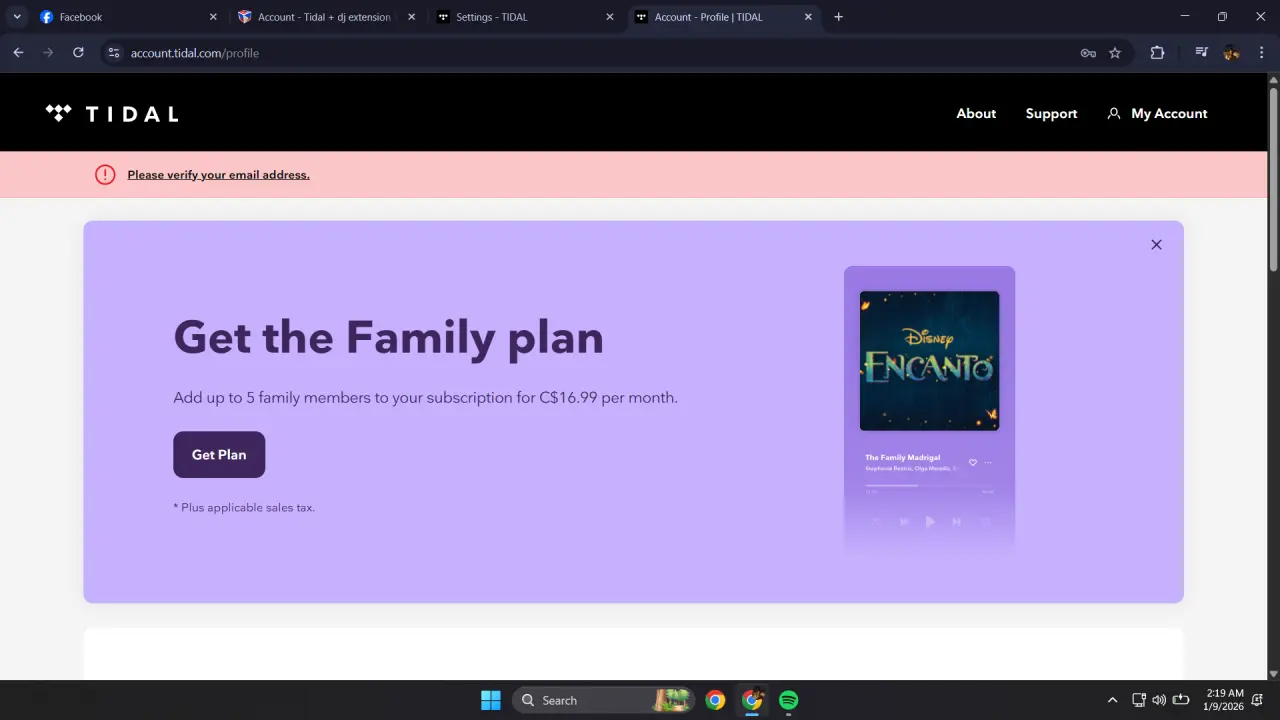The image size is (1280, 720).
Task: Click the site information icon
Action: pyautogui.click(x=113, y=53)
